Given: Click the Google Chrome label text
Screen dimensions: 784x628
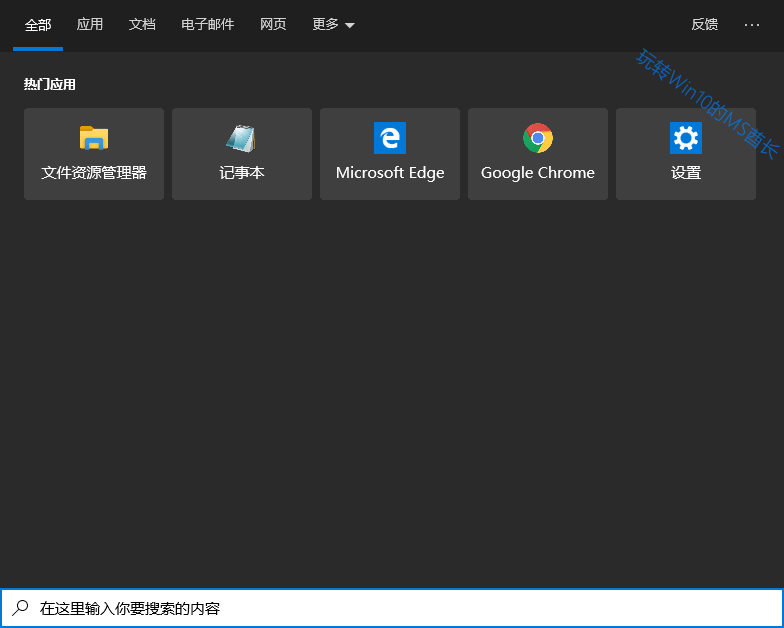Looking at the screenshot, I should click(538, 172).
